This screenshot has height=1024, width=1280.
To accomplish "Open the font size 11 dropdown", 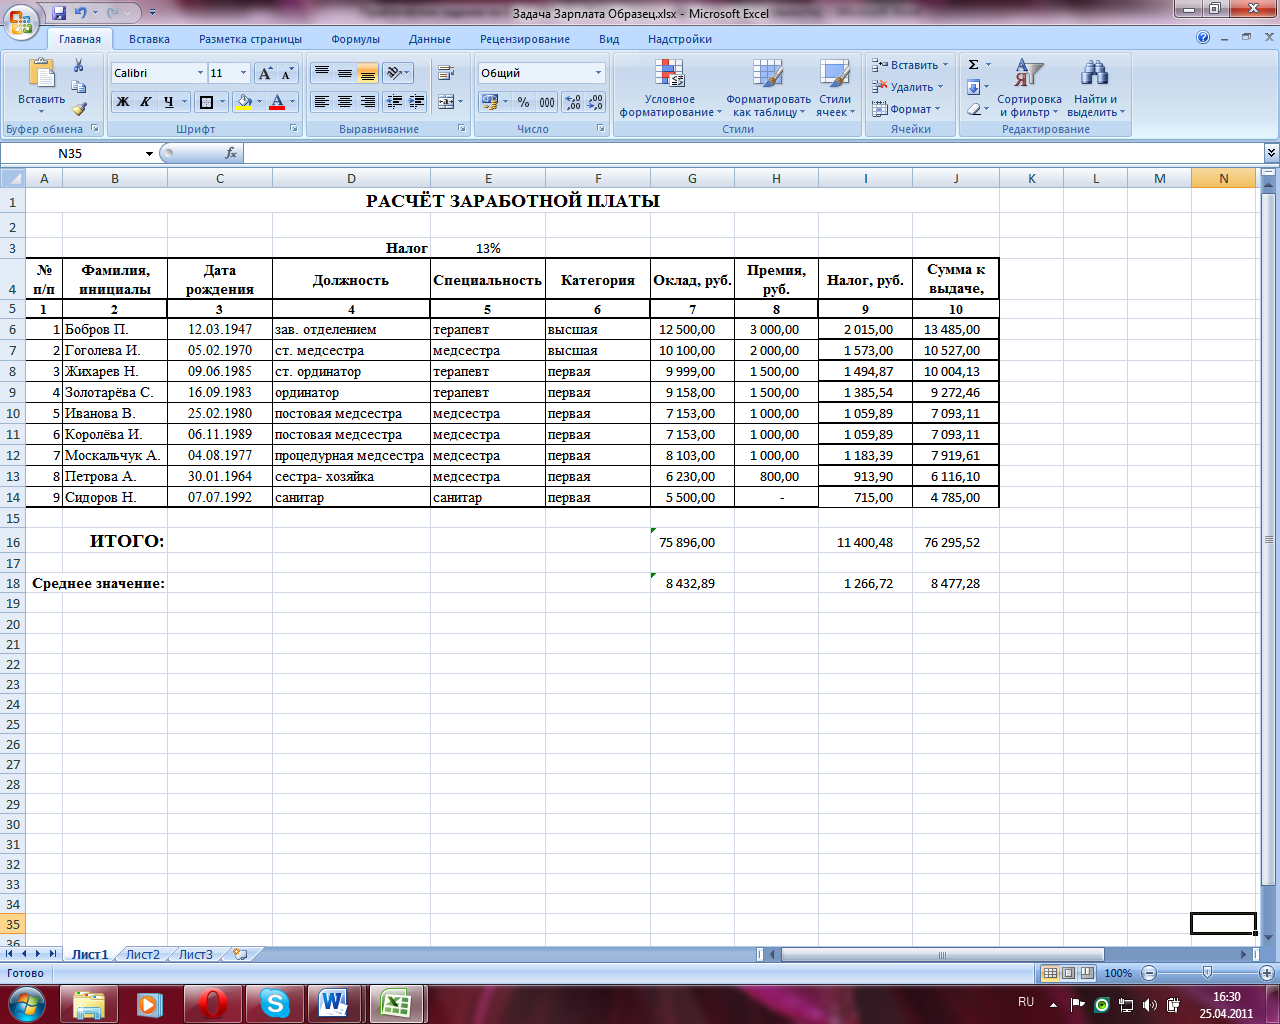I will coord(243,73).
